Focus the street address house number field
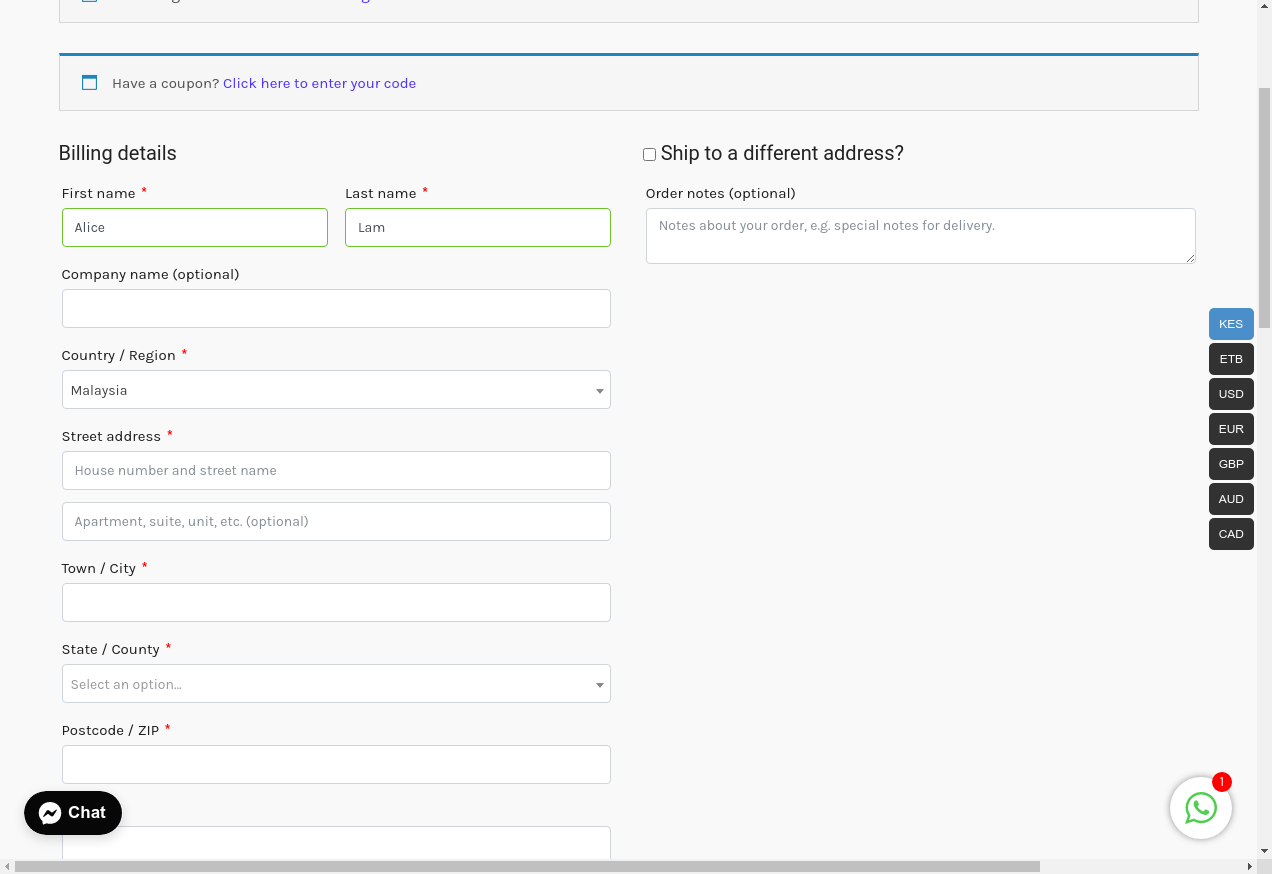The width and height of the screenshot is (1272, 874). pos(336,470)
